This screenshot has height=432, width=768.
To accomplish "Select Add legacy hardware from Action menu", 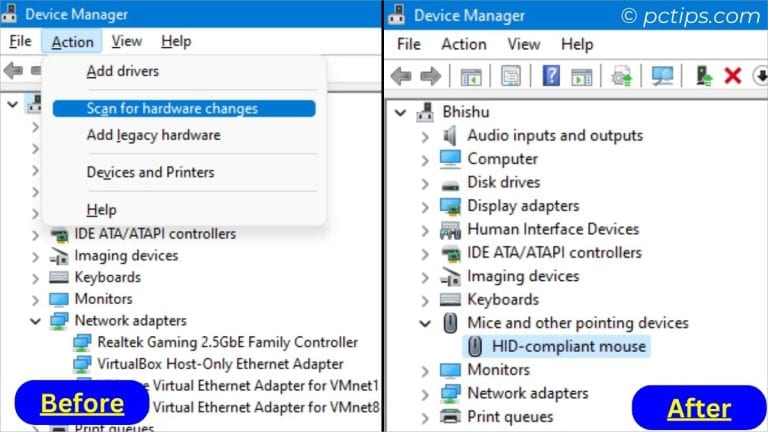I will click(x=153, y=135).
